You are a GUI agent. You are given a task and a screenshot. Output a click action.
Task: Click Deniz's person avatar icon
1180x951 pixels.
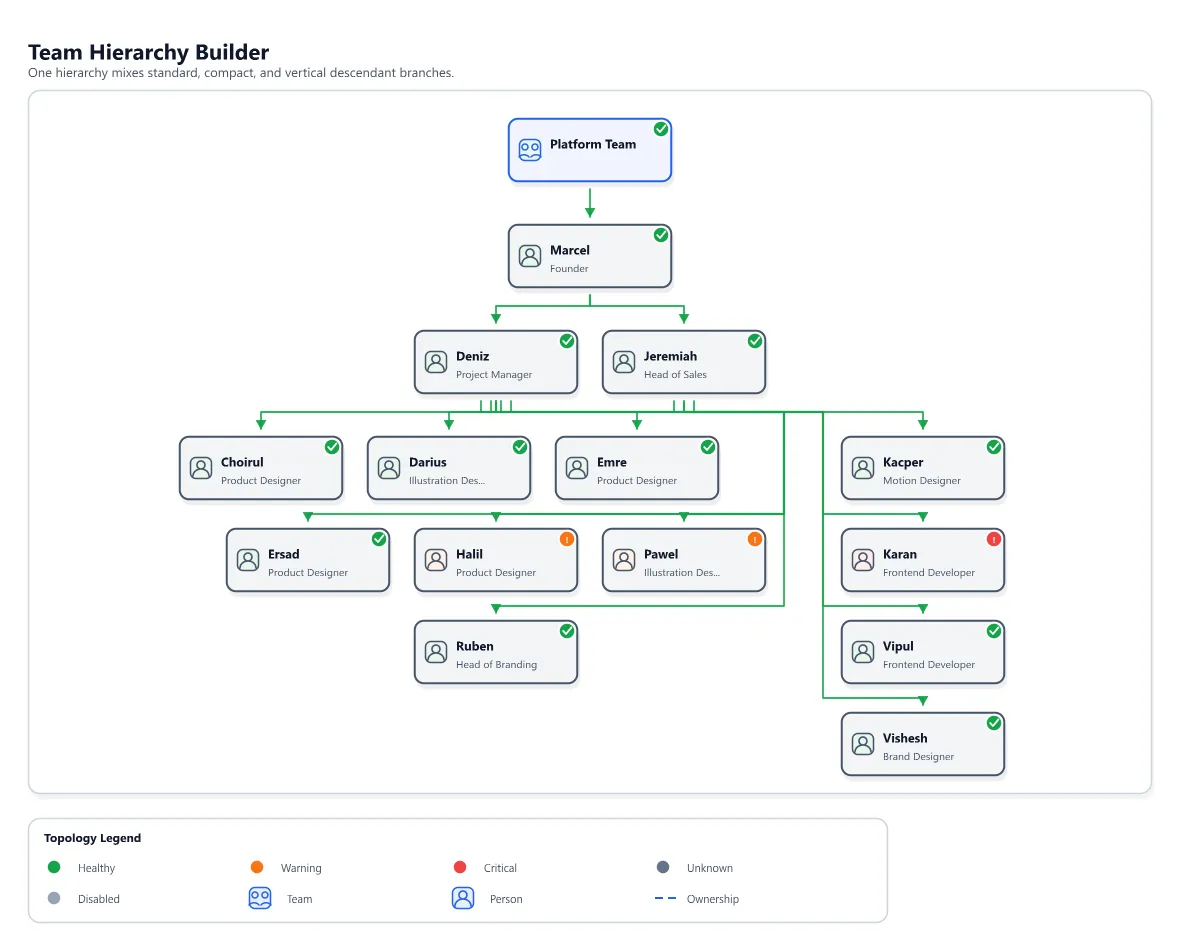(x=436, y=362)
